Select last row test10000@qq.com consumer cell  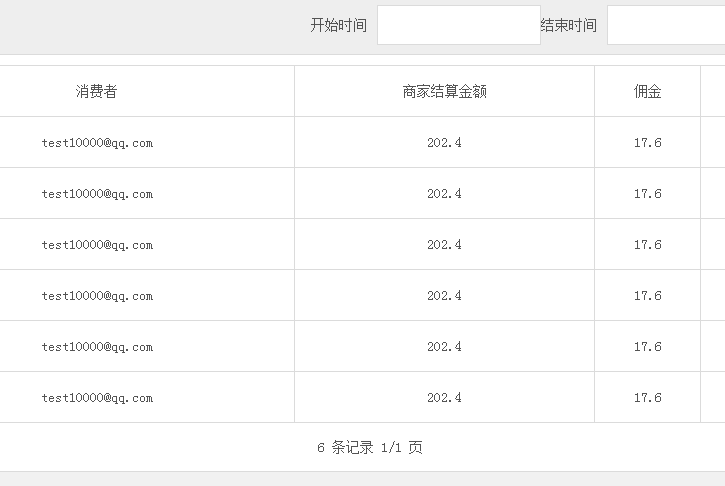pyautogui.click(x=97, y=397)
